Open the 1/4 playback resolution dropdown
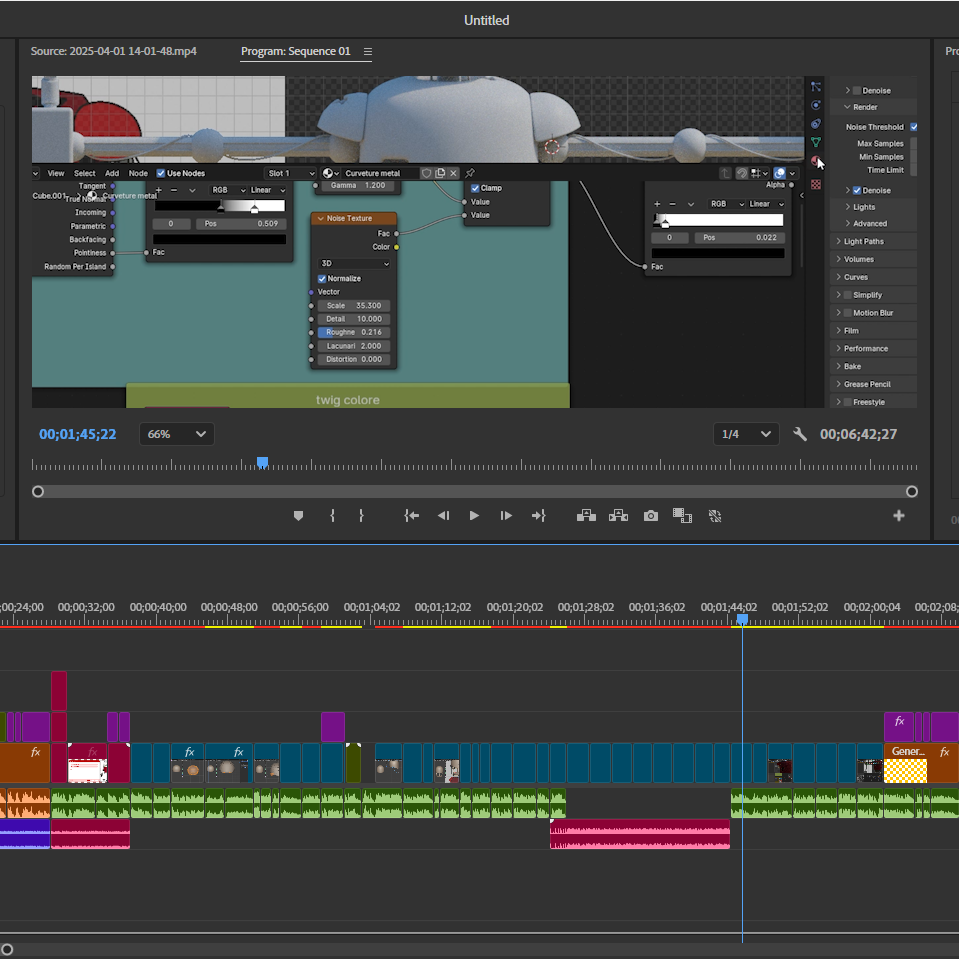 (746, 434)
